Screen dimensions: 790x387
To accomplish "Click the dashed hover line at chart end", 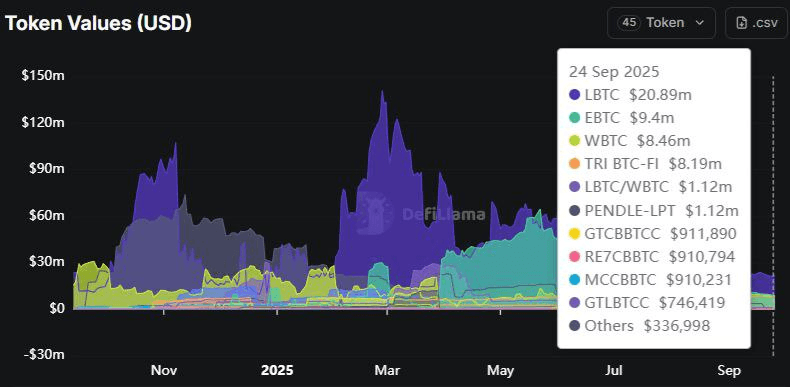I will (x=773, y=217).
